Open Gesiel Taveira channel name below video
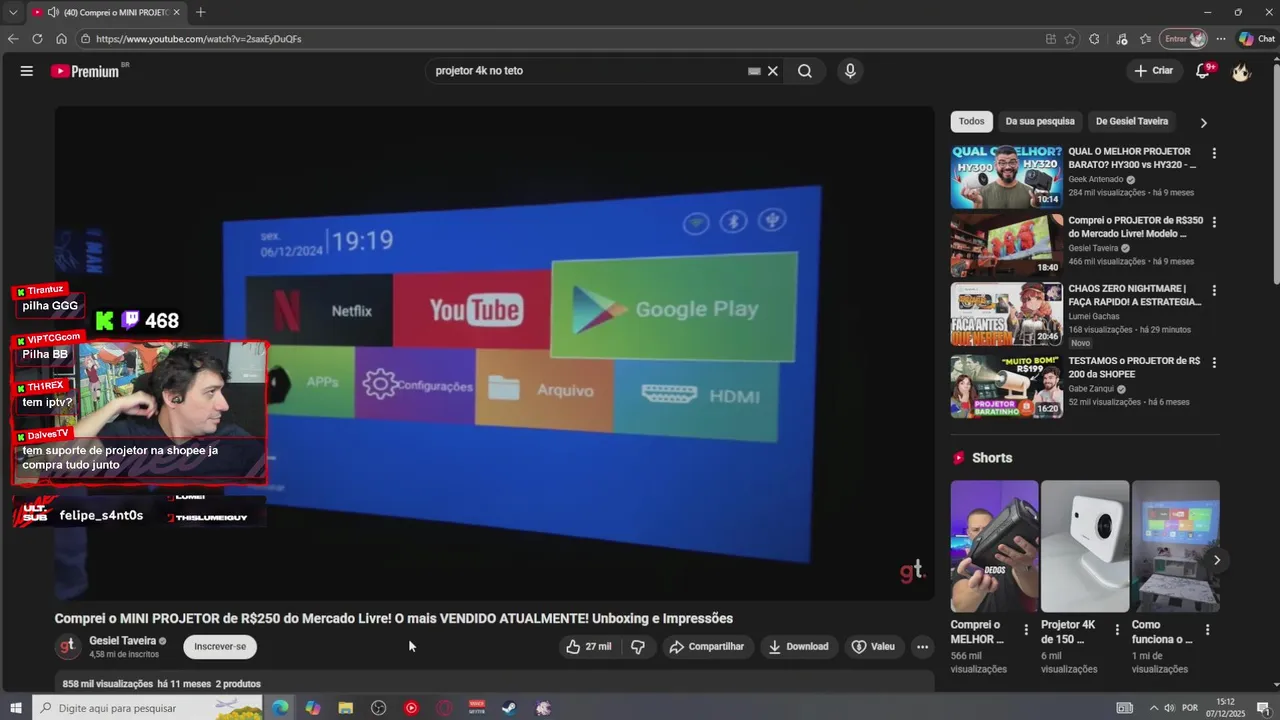Image resolution: width=1280 pixels, height=720 pixels. point(122,641)
